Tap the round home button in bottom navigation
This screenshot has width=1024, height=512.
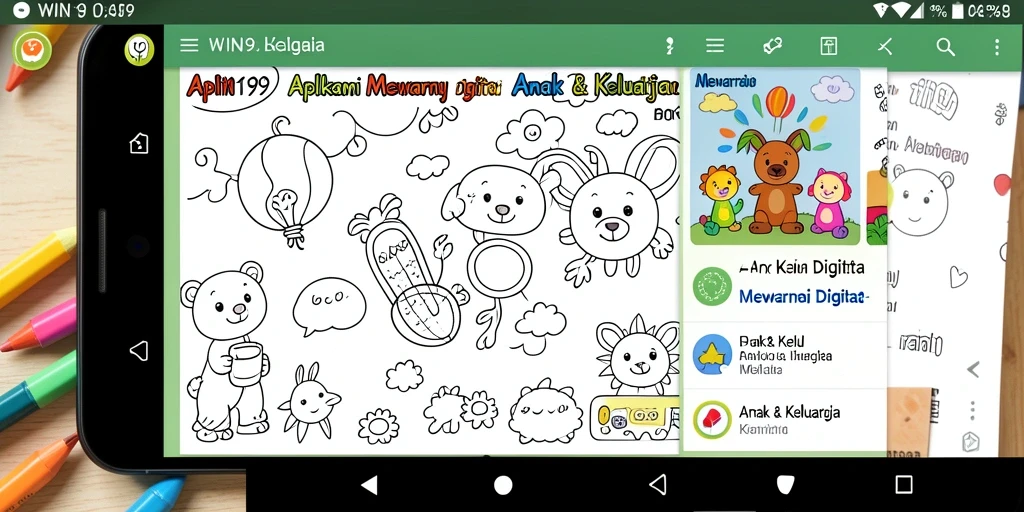(503, 485)
